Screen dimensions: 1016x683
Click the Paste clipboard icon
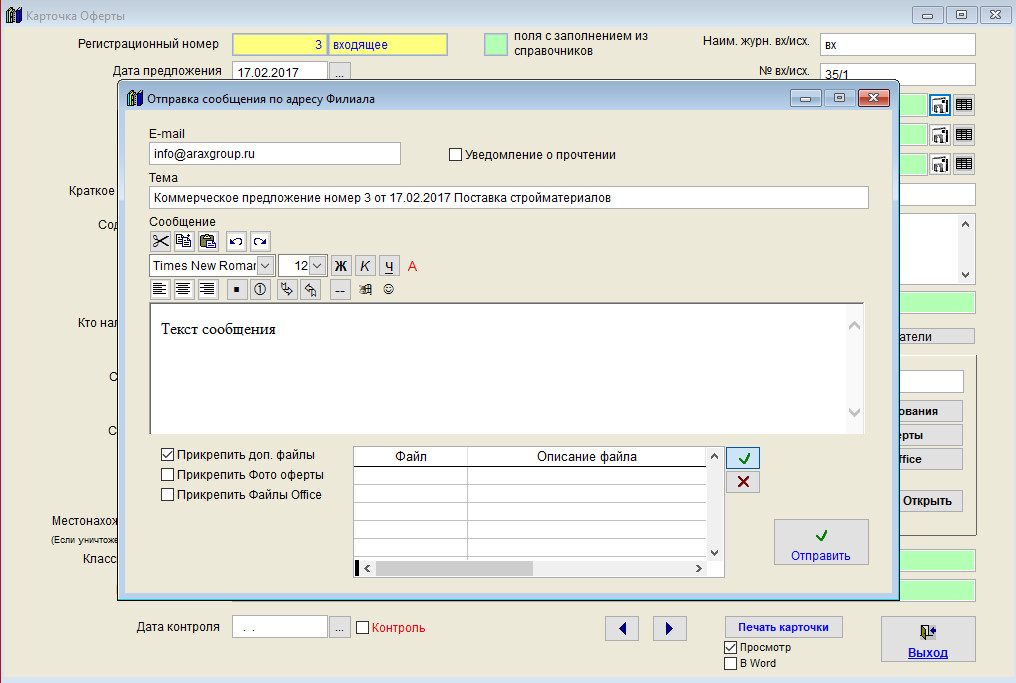208,241
